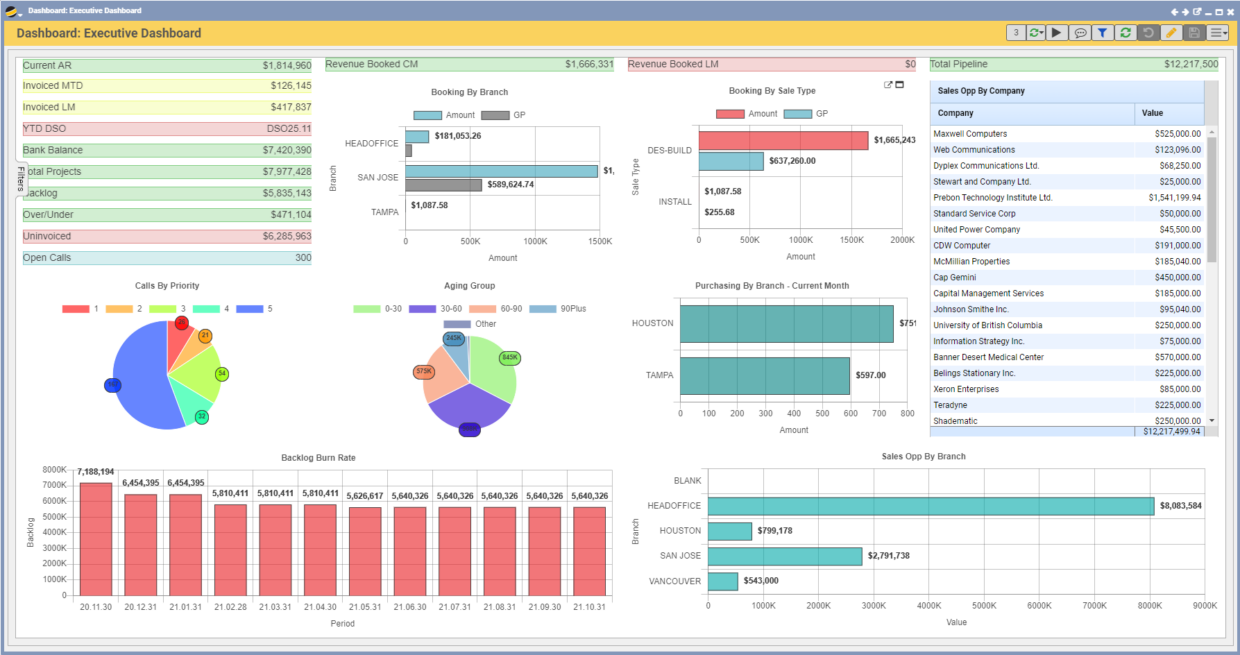Toggle 90Plus series in Aging Group legend
The width and height of the screenshot is (1240, 655).
[557, 309]
